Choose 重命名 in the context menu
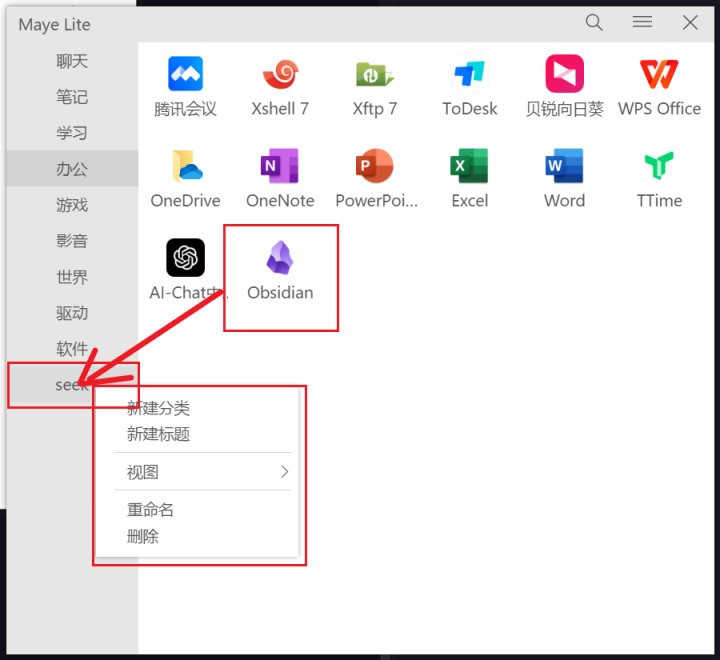Screen dimensions: 720x660 tap(150, 509)
